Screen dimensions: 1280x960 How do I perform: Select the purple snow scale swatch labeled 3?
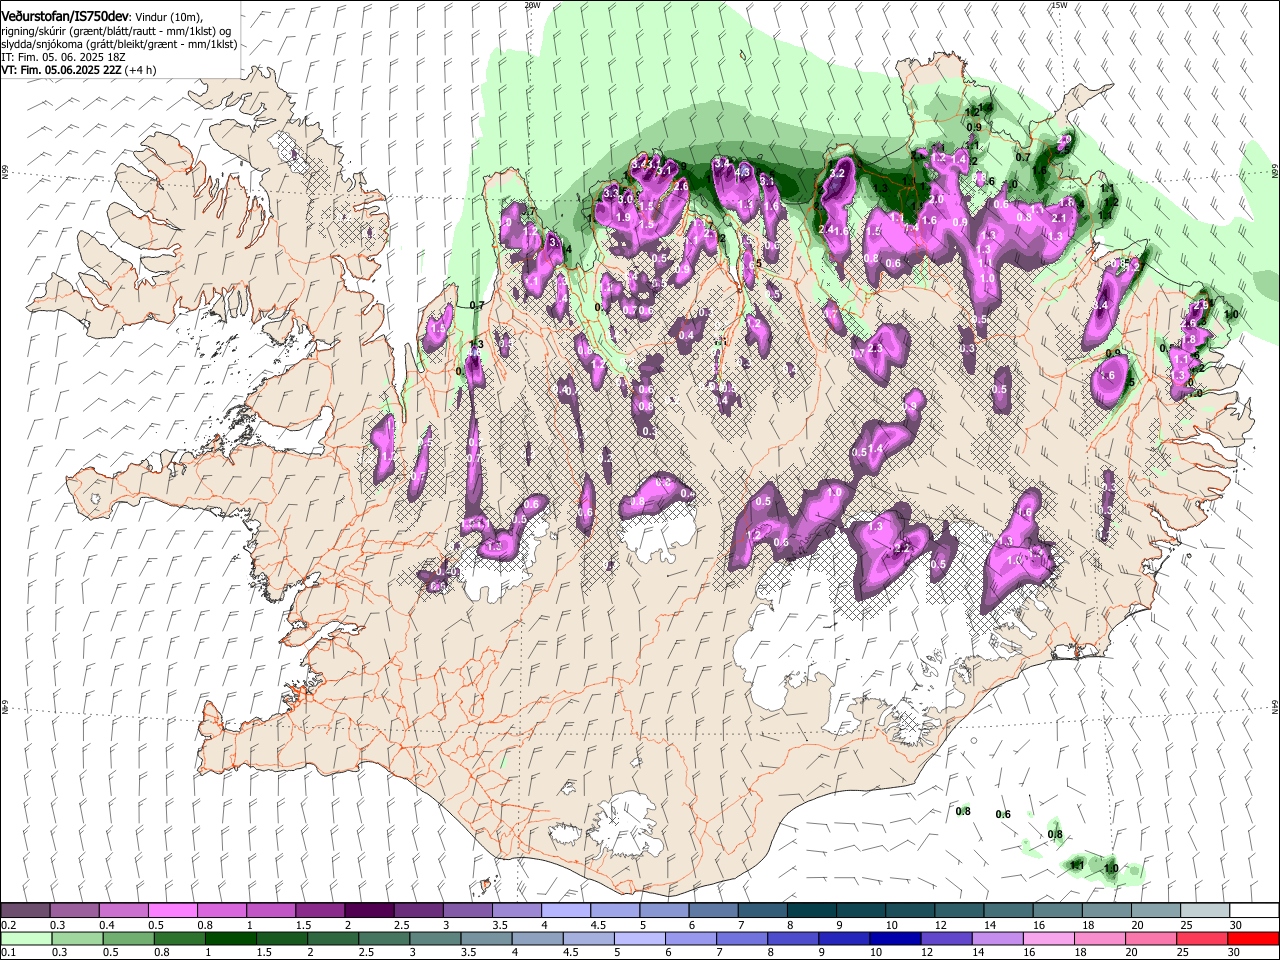click(468, 911)
